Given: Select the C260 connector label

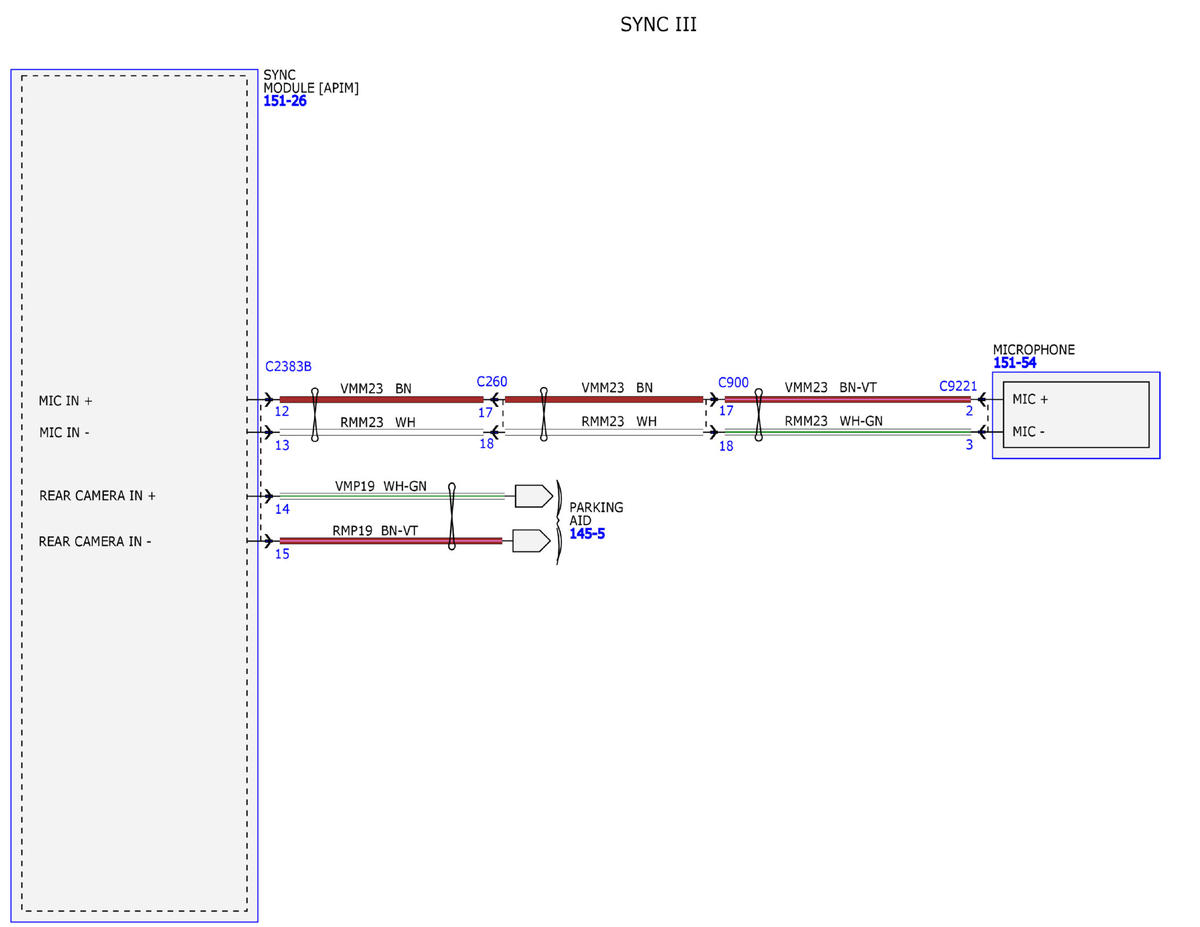Looking at the screenshot, I should [x=492, y=382].
